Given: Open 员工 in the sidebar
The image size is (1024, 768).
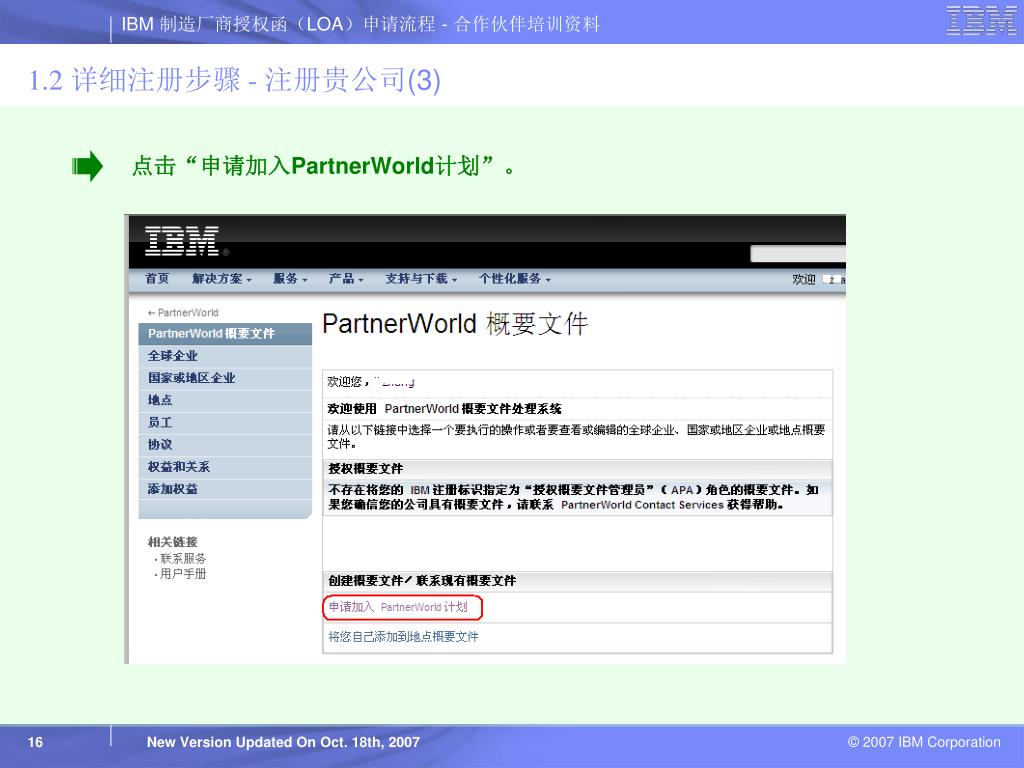Looking at the screenshot, I should (225, 423).
